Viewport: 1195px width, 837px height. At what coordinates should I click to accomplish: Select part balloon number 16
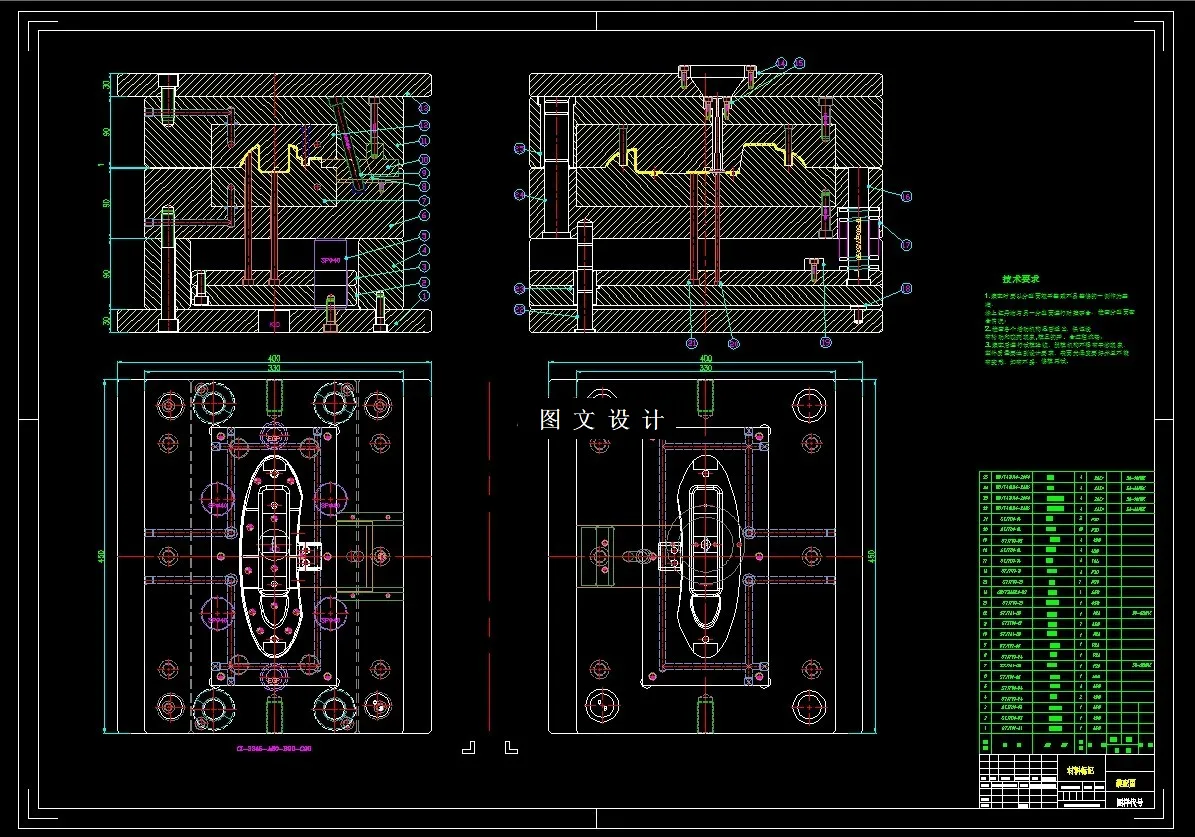click(905, 196)
